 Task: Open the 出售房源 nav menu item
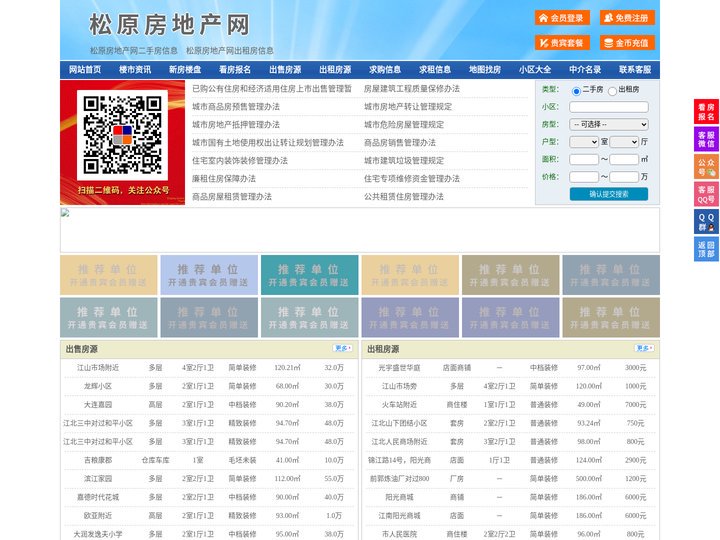pos(285,70)
